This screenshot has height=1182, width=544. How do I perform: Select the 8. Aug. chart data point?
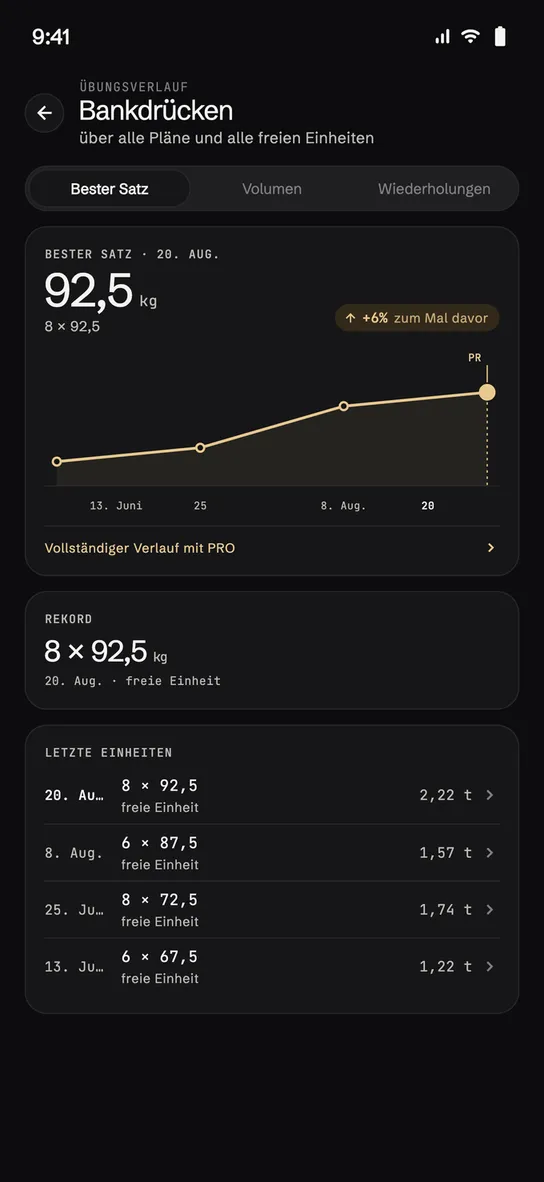tap(344, 406)
